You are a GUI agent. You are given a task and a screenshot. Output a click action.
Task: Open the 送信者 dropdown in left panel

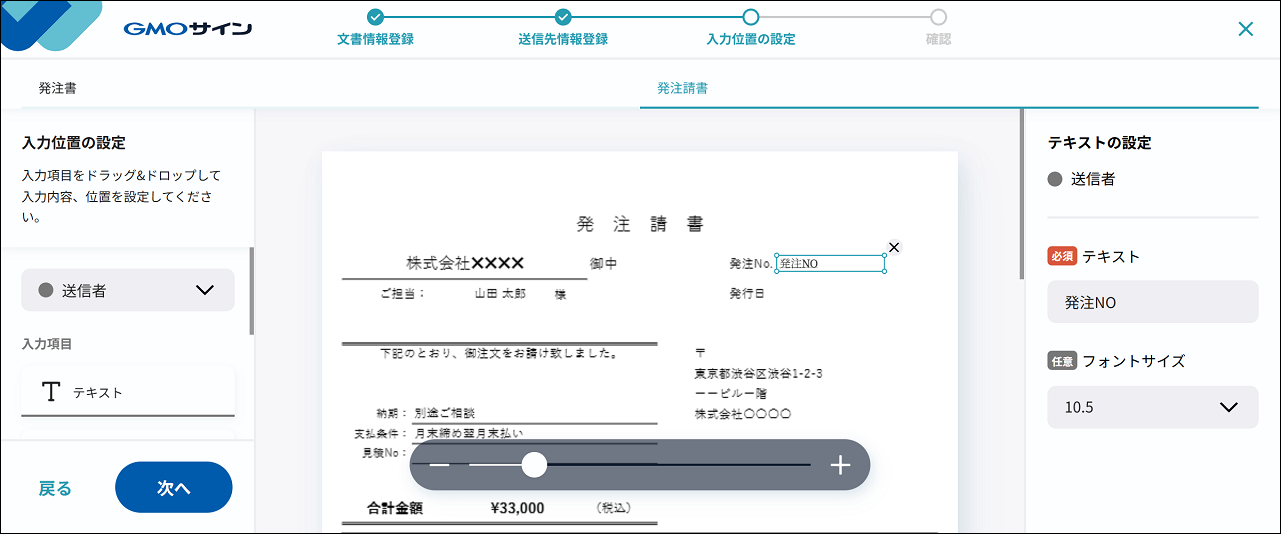pos(128,290)
